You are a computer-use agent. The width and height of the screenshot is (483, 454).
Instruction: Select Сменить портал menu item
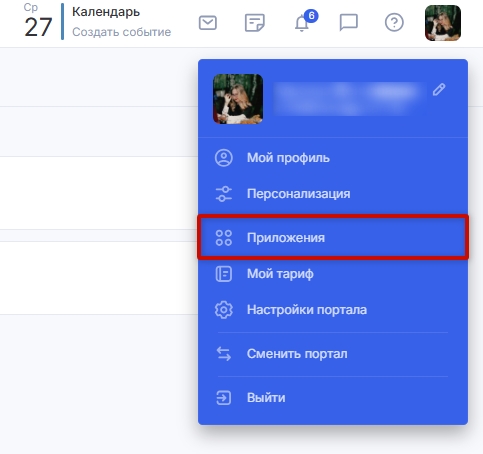[x=333, y=354]
